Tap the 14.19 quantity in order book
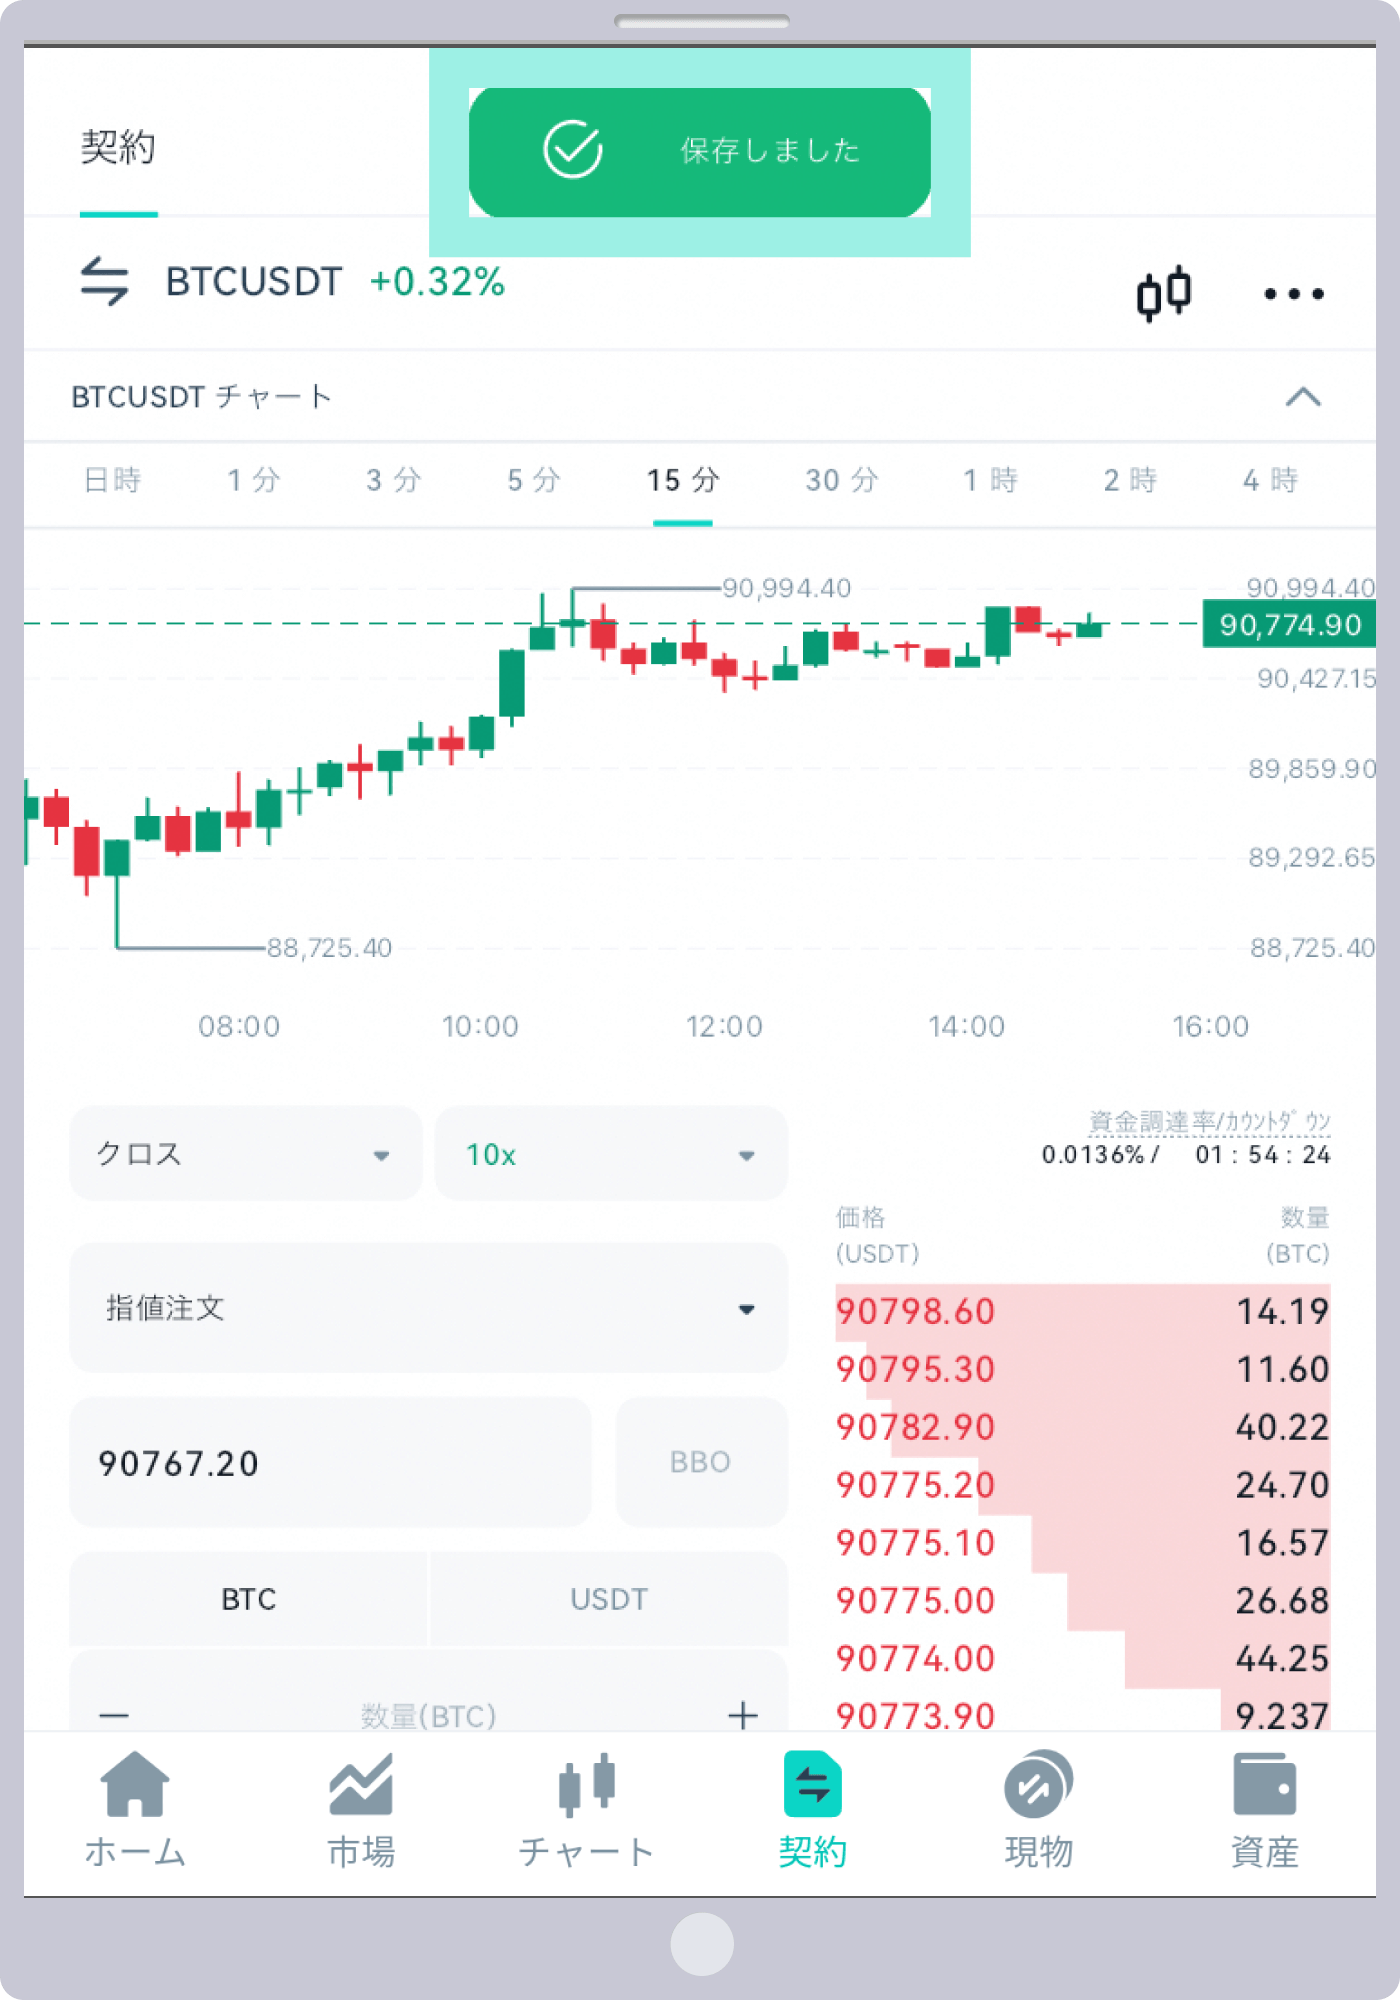The image size is (1400, 2000). point(1283,1311)
